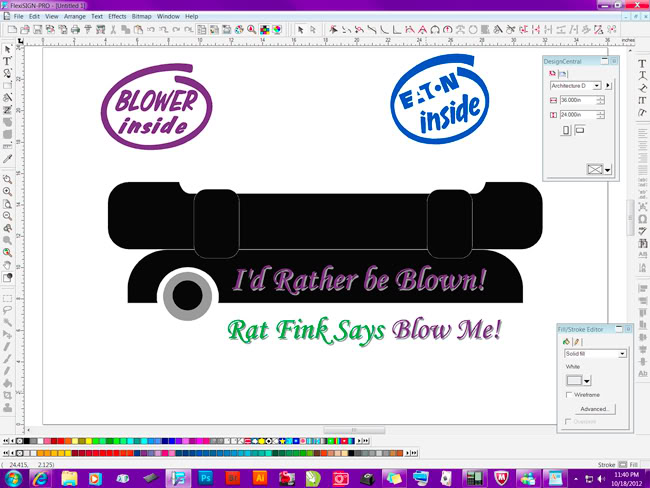Open Adobe Illustrator from the taskbar
Viewport: 650px width, 488px height.
[x=260, y=478]
